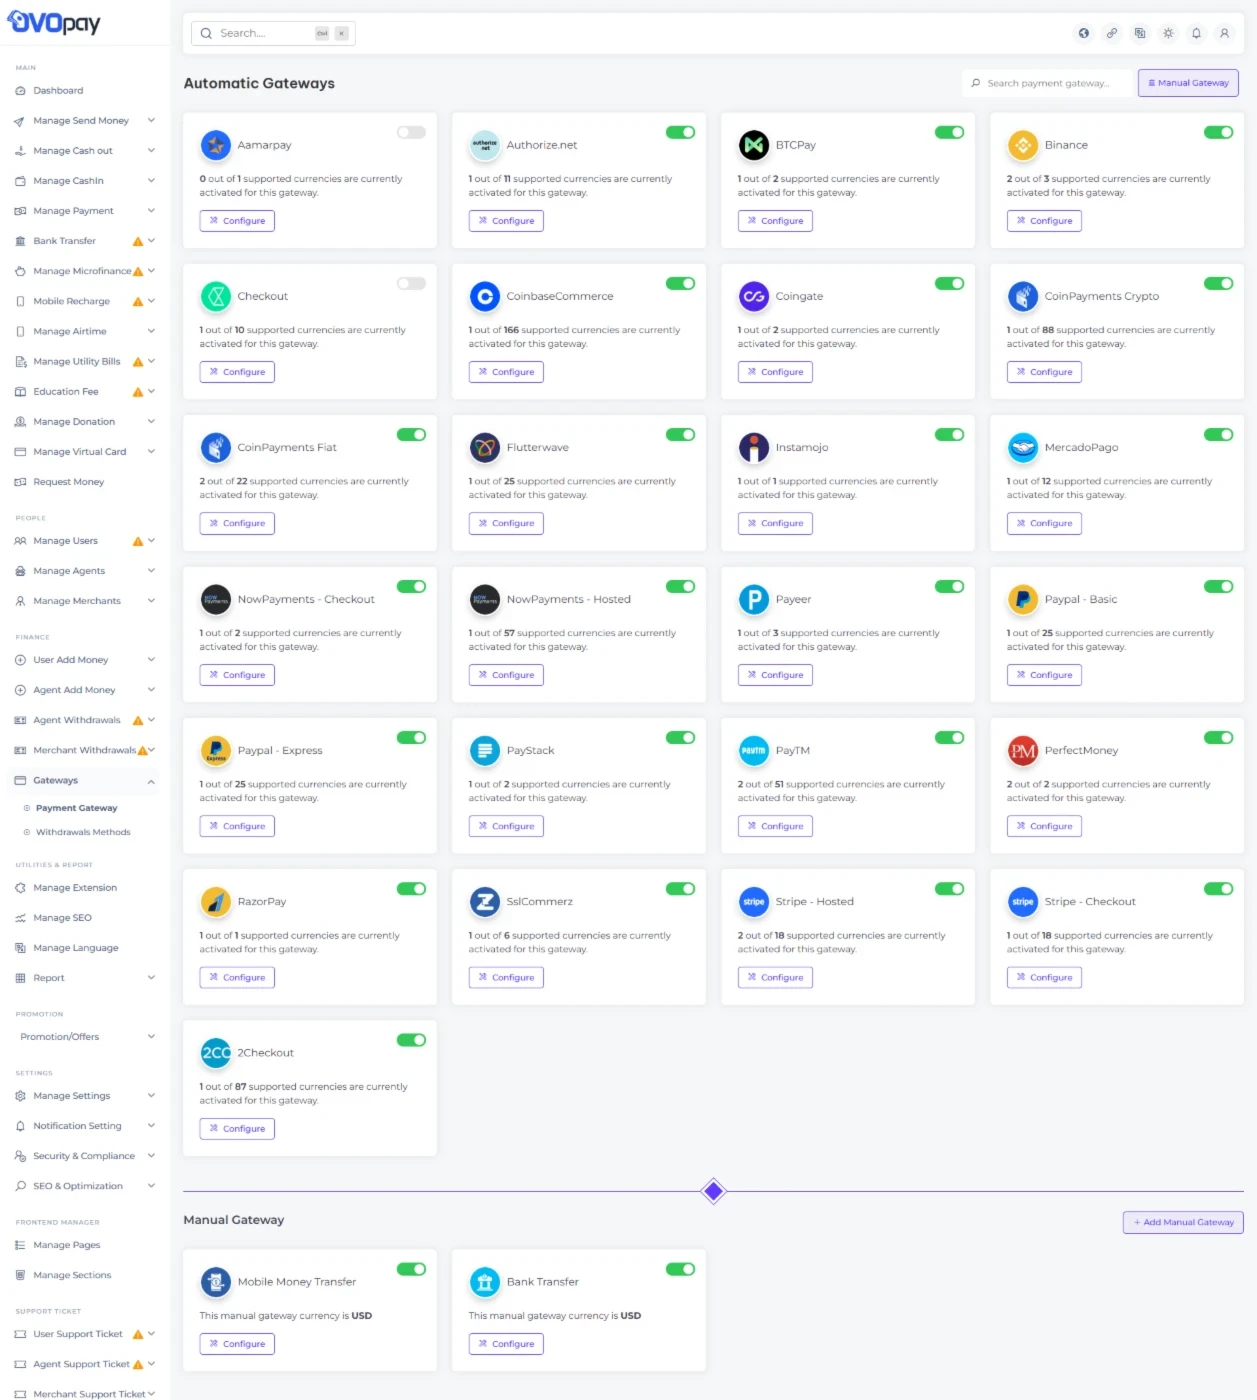Click the Manual Gateway button
This screenshot has width=1257, height=1400.
click(1188, 83)
